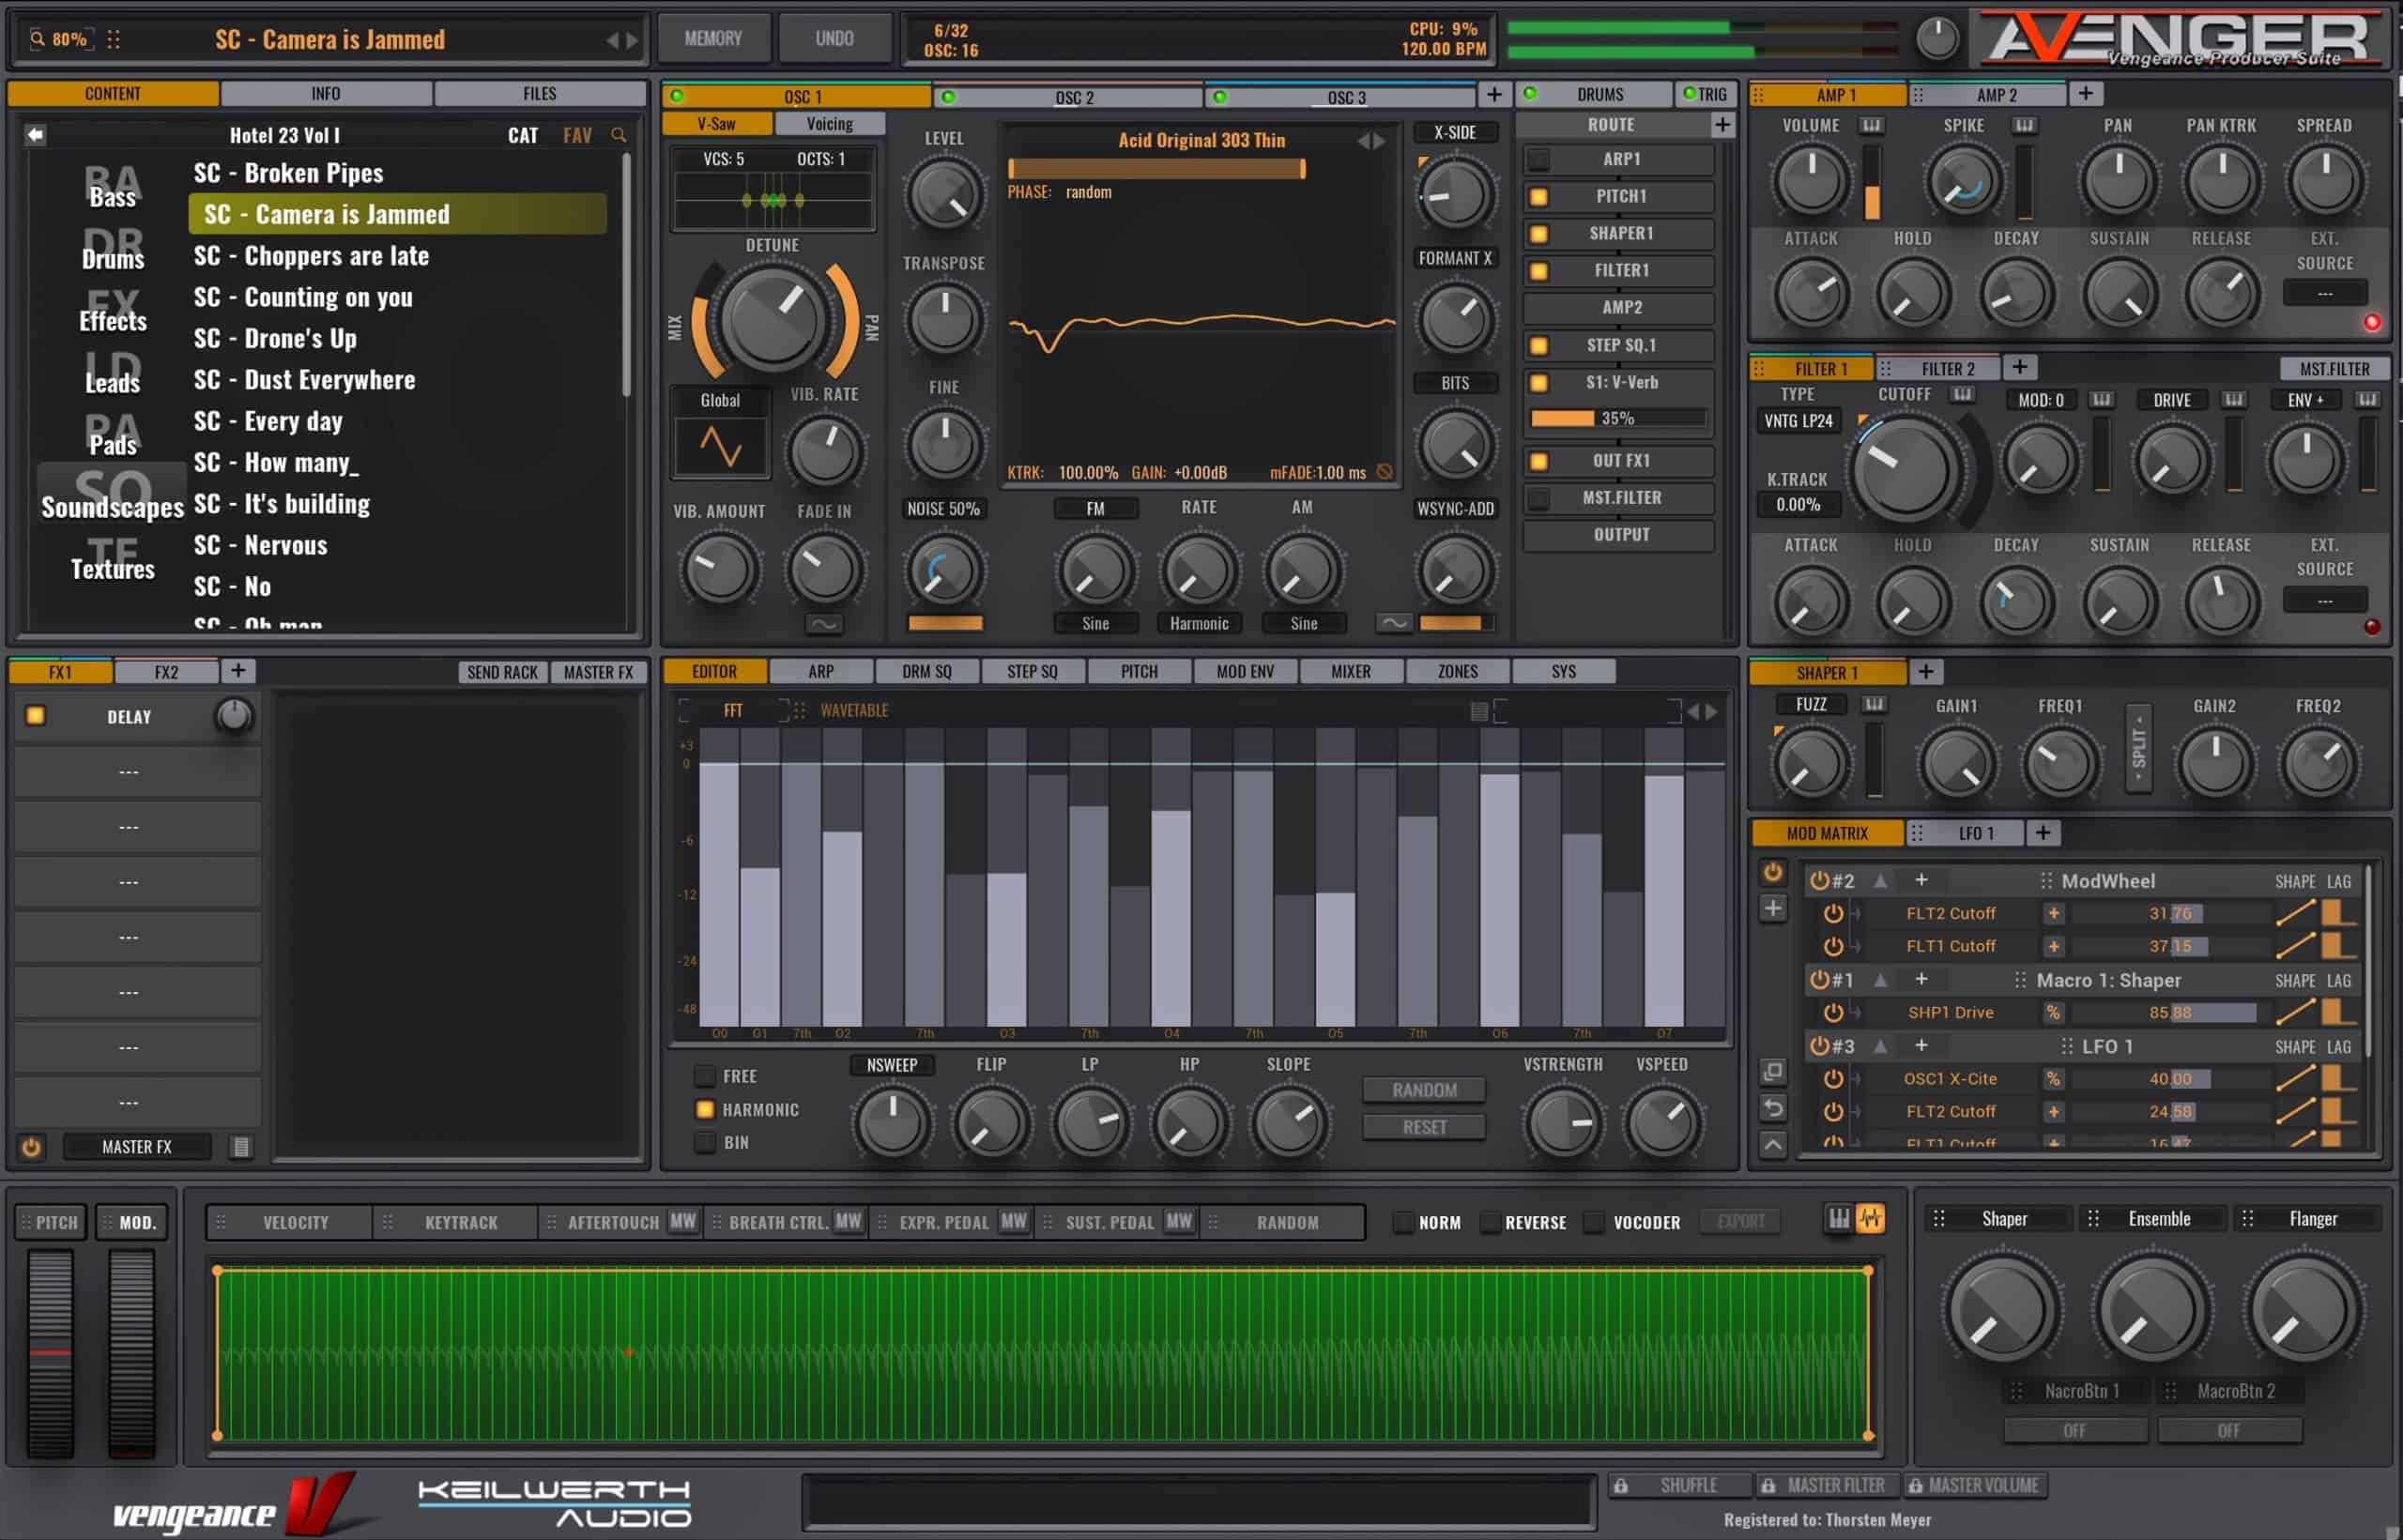Open the MOD ENV tab
Viewport: 2403px width, 1540px height.
[x=1245, y=671]
